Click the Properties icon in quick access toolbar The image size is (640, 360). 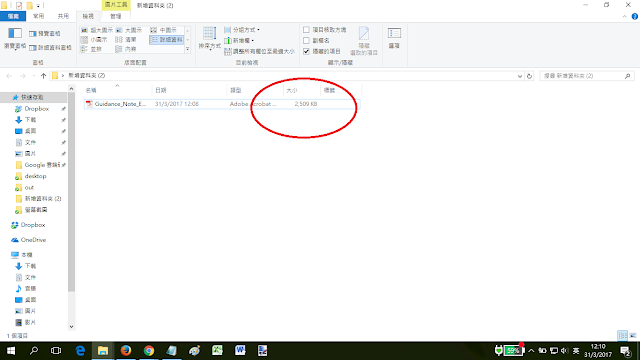coord(19,6)
